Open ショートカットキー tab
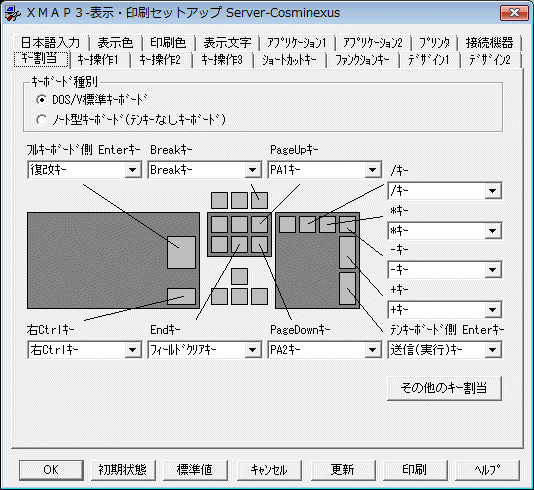 289,60
